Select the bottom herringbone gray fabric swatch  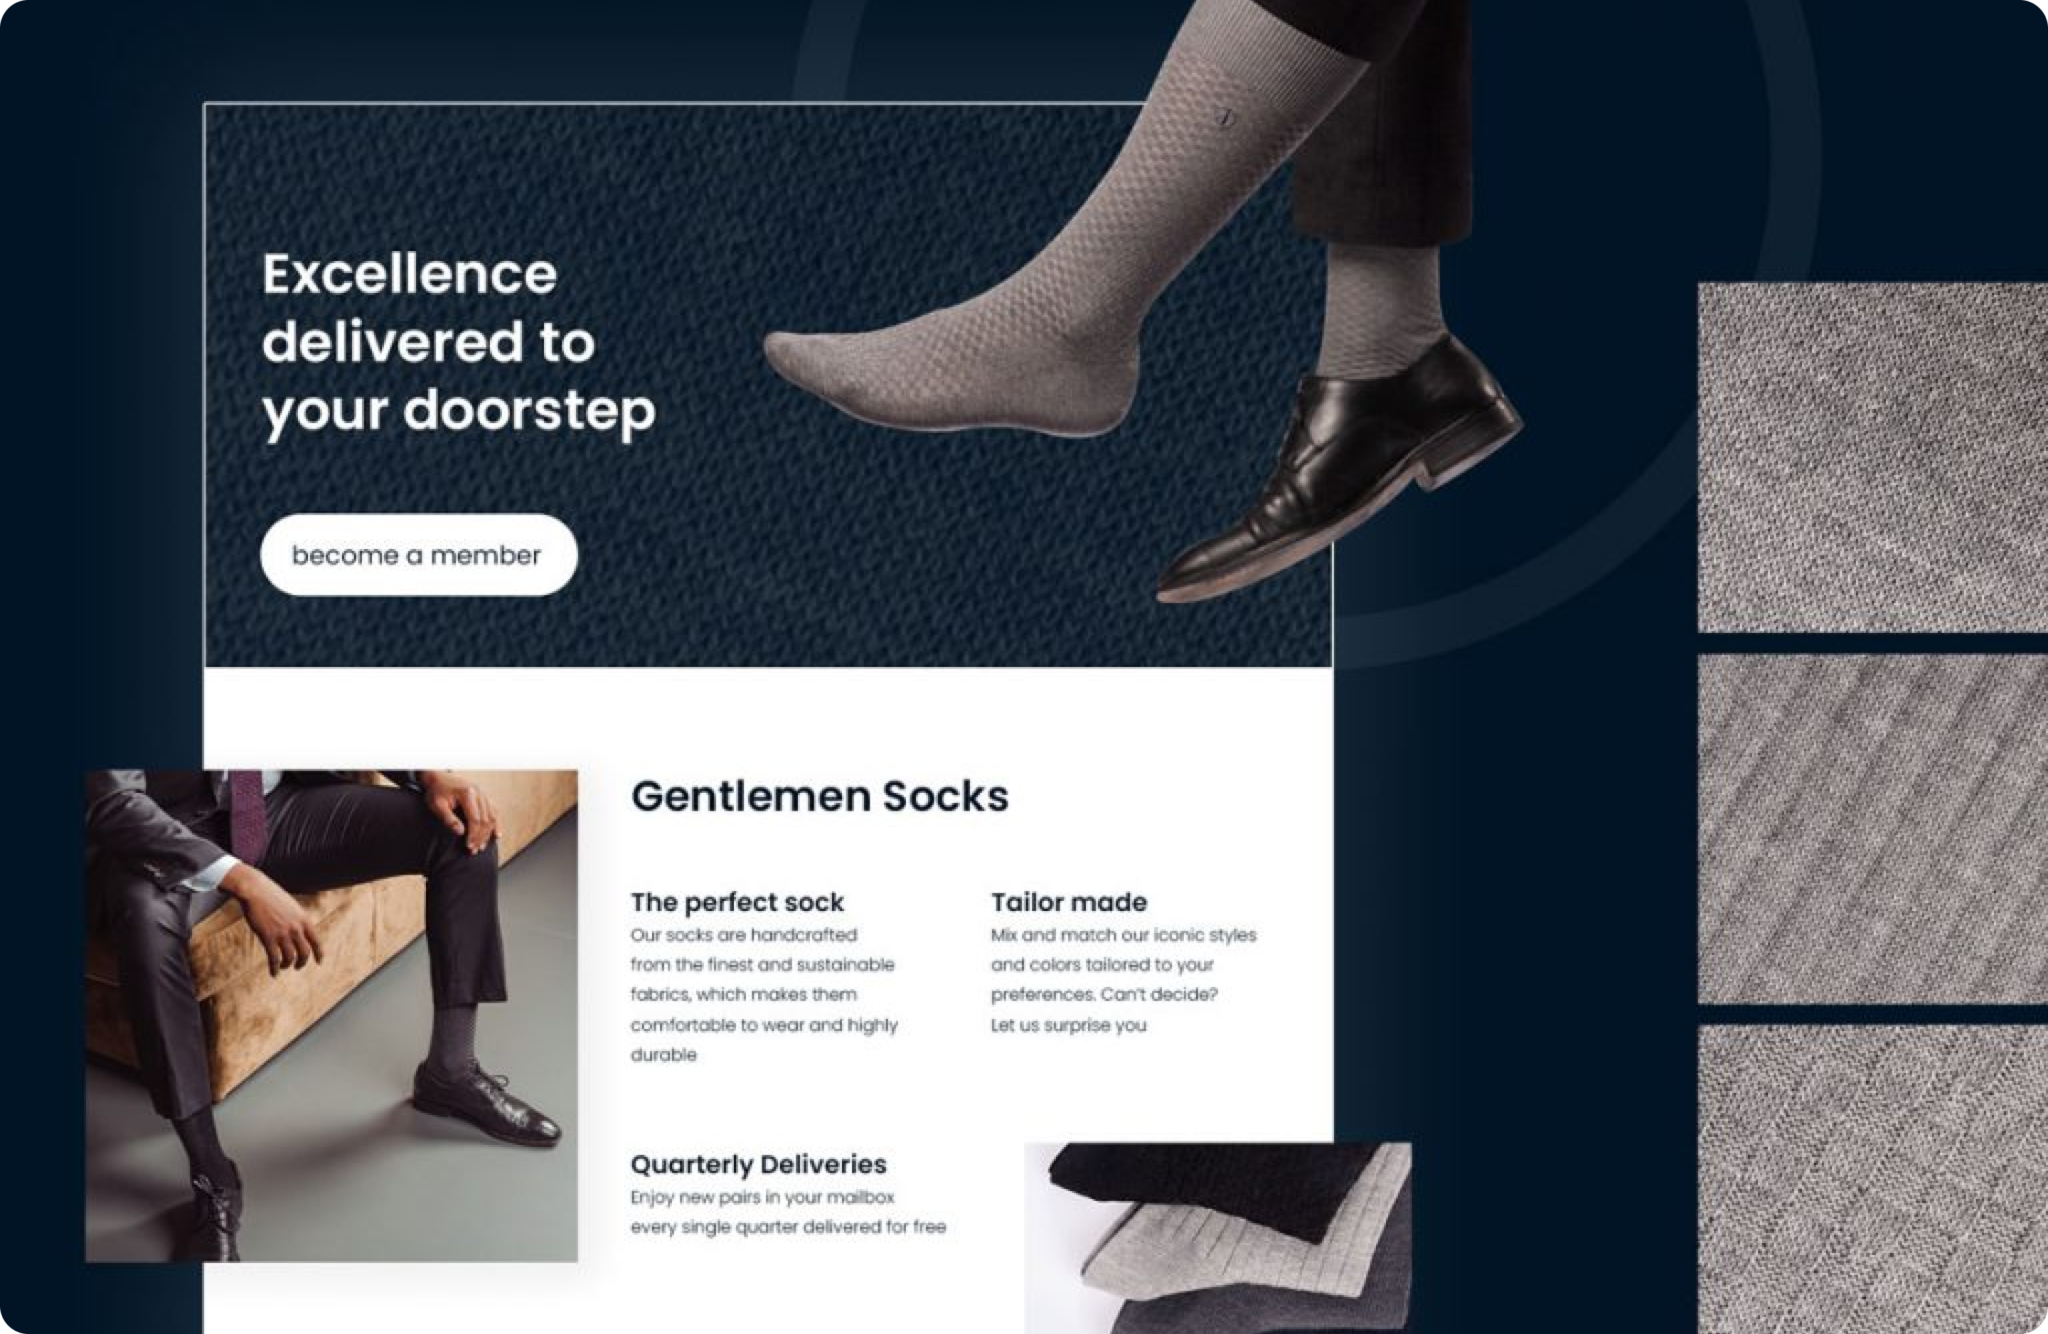pyautogui.click(x=1873, y=1179)
